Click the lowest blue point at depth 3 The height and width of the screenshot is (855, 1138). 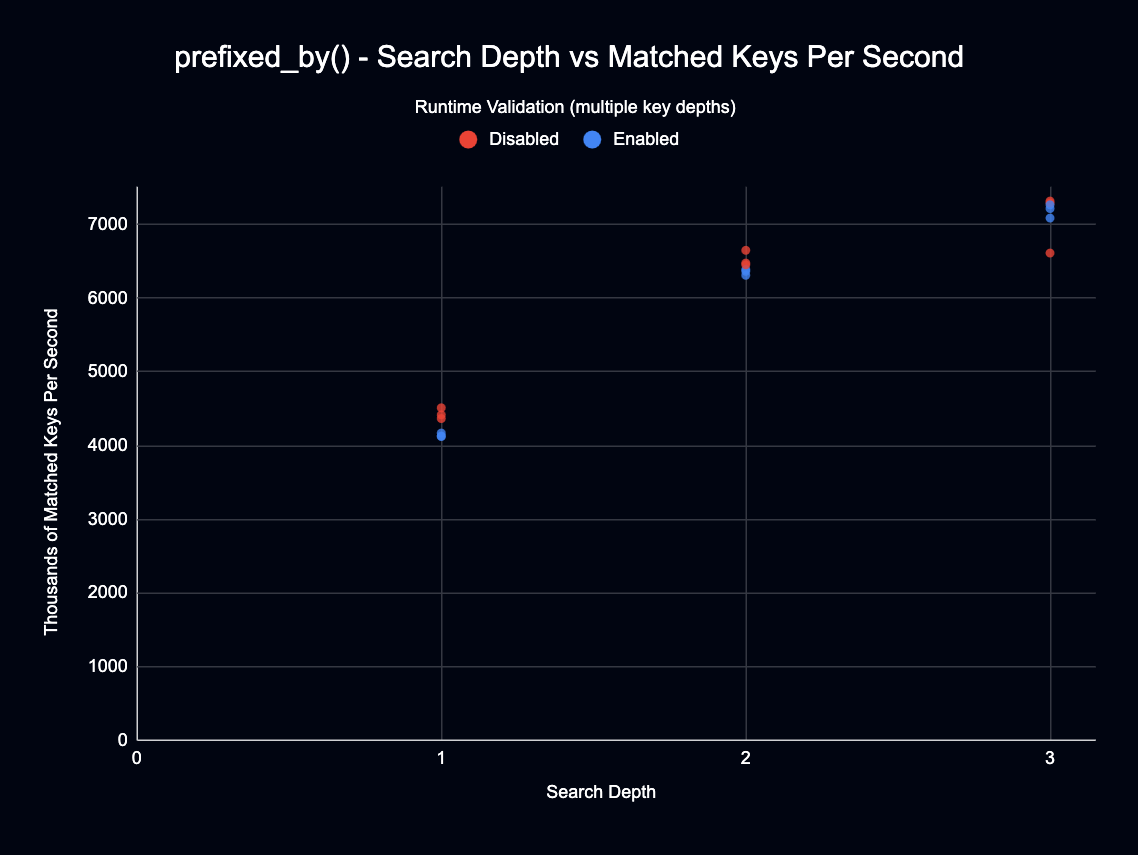coord(1049,218)
